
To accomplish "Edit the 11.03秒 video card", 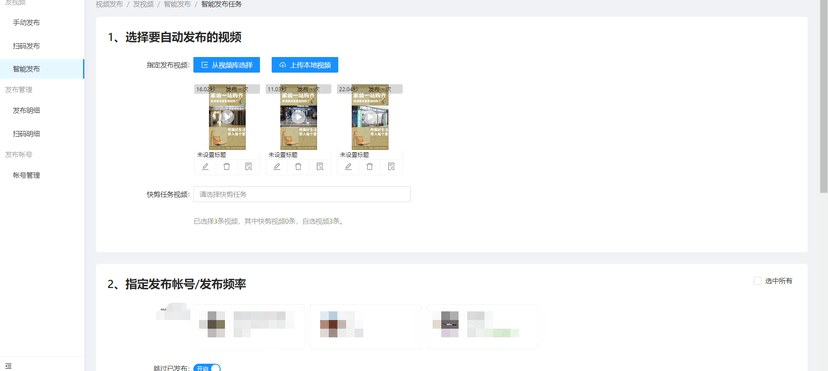I will pyautogui.click(x=277, y=167).
